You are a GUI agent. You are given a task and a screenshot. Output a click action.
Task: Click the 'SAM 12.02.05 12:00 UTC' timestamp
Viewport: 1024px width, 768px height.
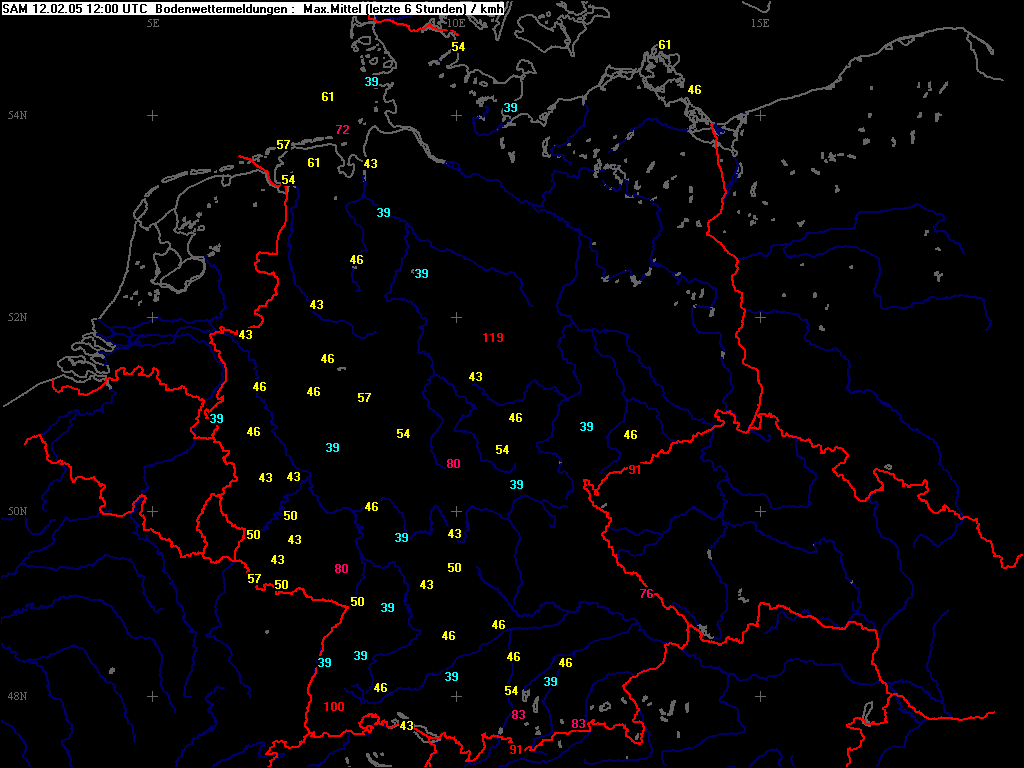[x=76, y=8]
